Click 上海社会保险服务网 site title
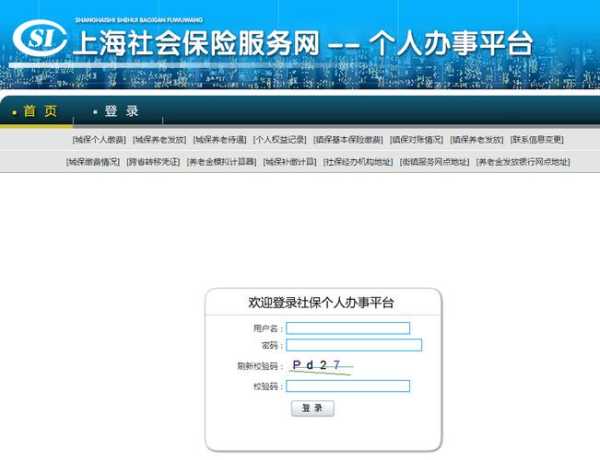The width and height of the screenshot is (600, 460). pyautogui.click(x=196, y=43)
